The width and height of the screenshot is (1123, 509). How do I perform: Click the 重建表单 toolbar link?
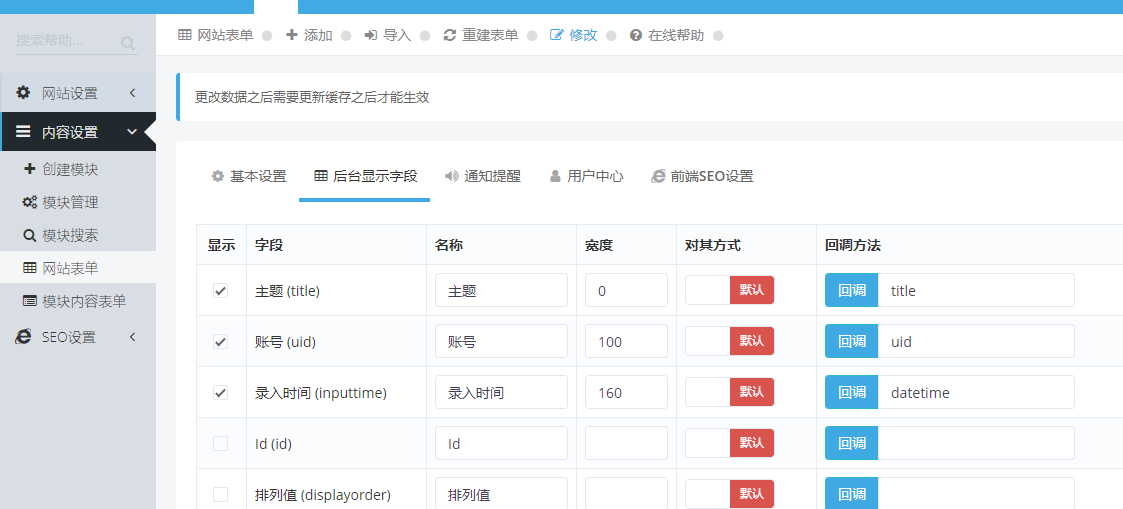(x=481, y=35)
